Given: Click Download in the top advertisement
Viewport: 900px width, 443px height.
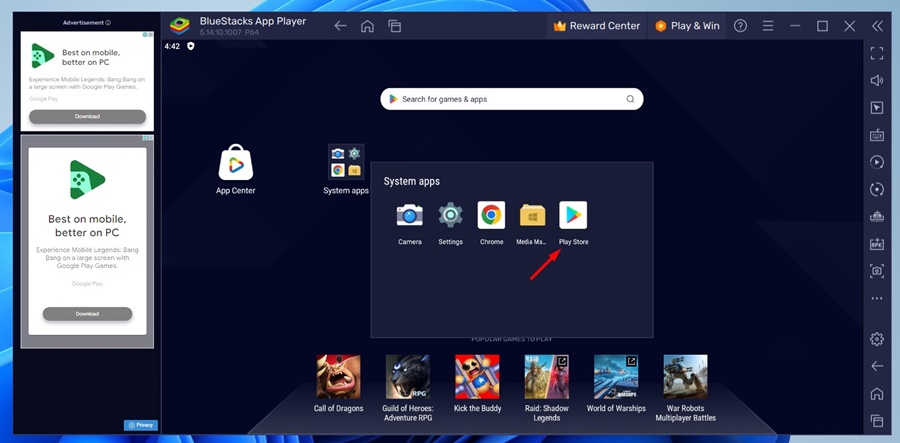Looking at the screenshot, I should (x=87, y=116).
